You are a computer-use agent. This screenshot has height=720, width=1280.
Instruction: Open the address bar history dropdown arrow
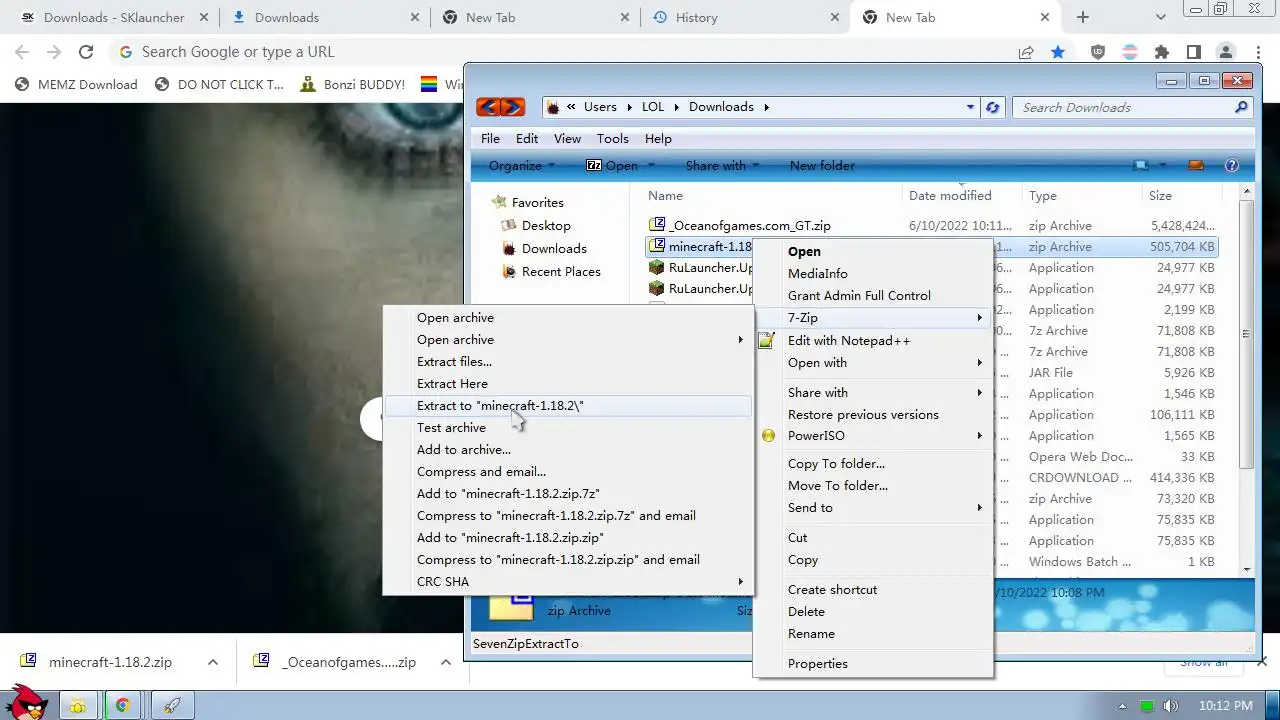tap(970, 107)
